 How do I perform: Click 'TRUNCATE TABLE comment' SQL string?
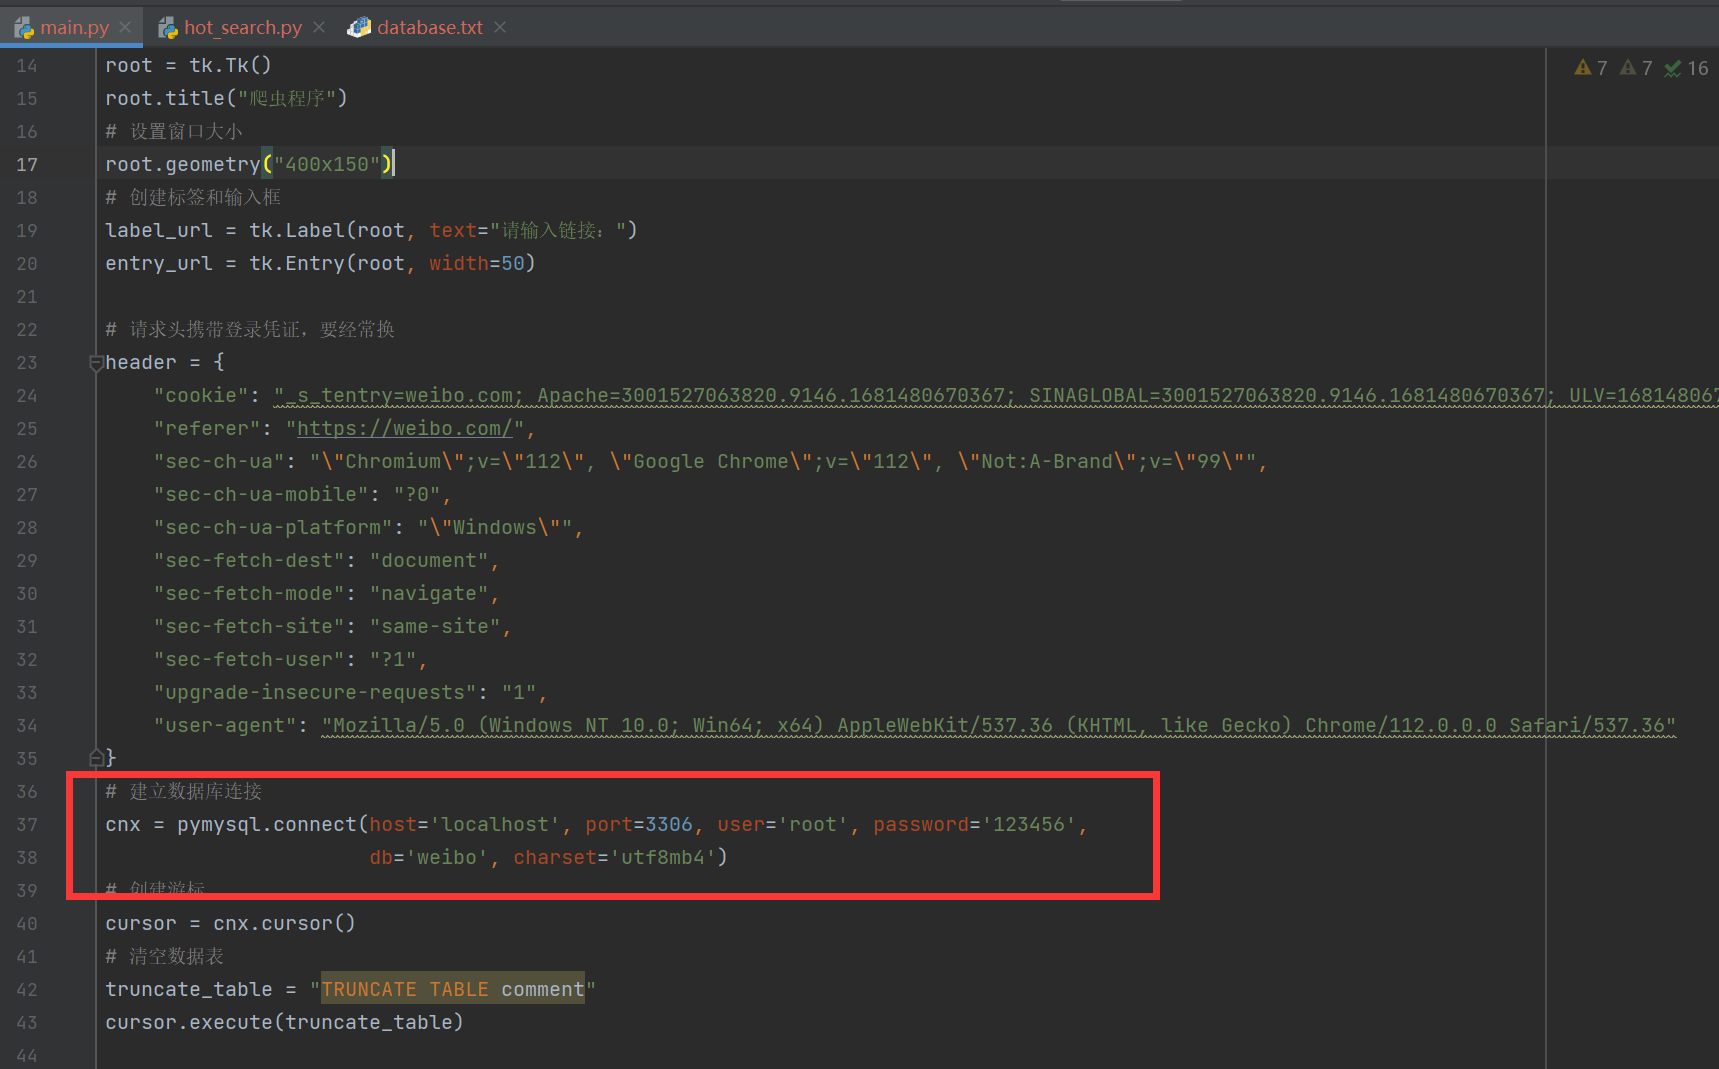453,989
